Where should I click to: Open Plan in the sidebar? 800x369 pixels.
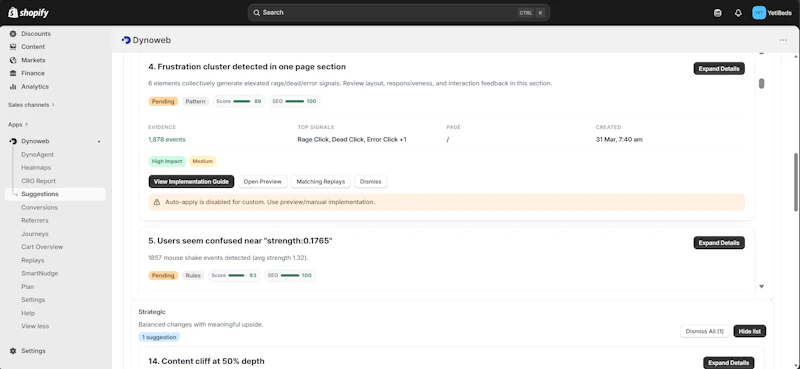(28, 287)
